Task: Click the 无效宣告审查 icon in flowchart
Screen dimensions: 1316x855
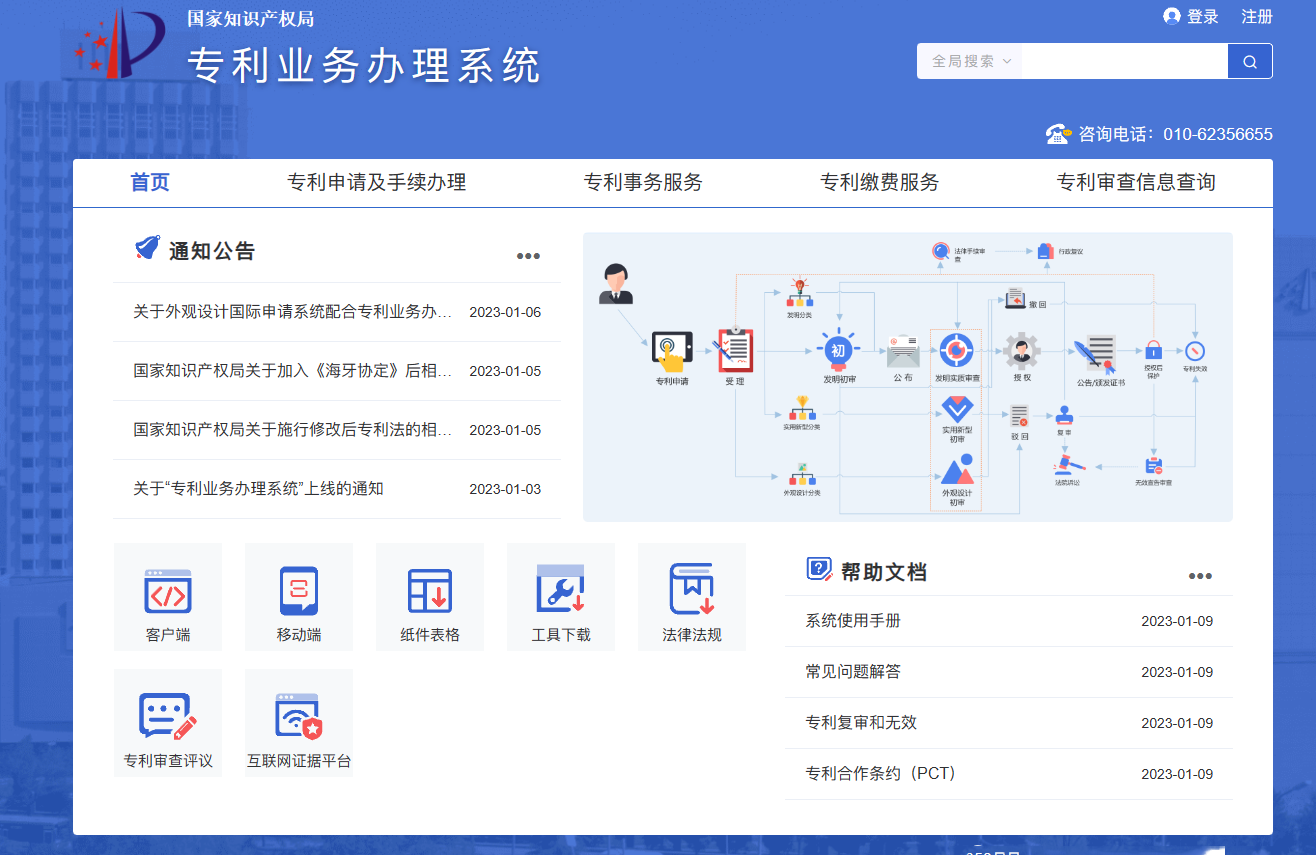Action: (1154, 466)
